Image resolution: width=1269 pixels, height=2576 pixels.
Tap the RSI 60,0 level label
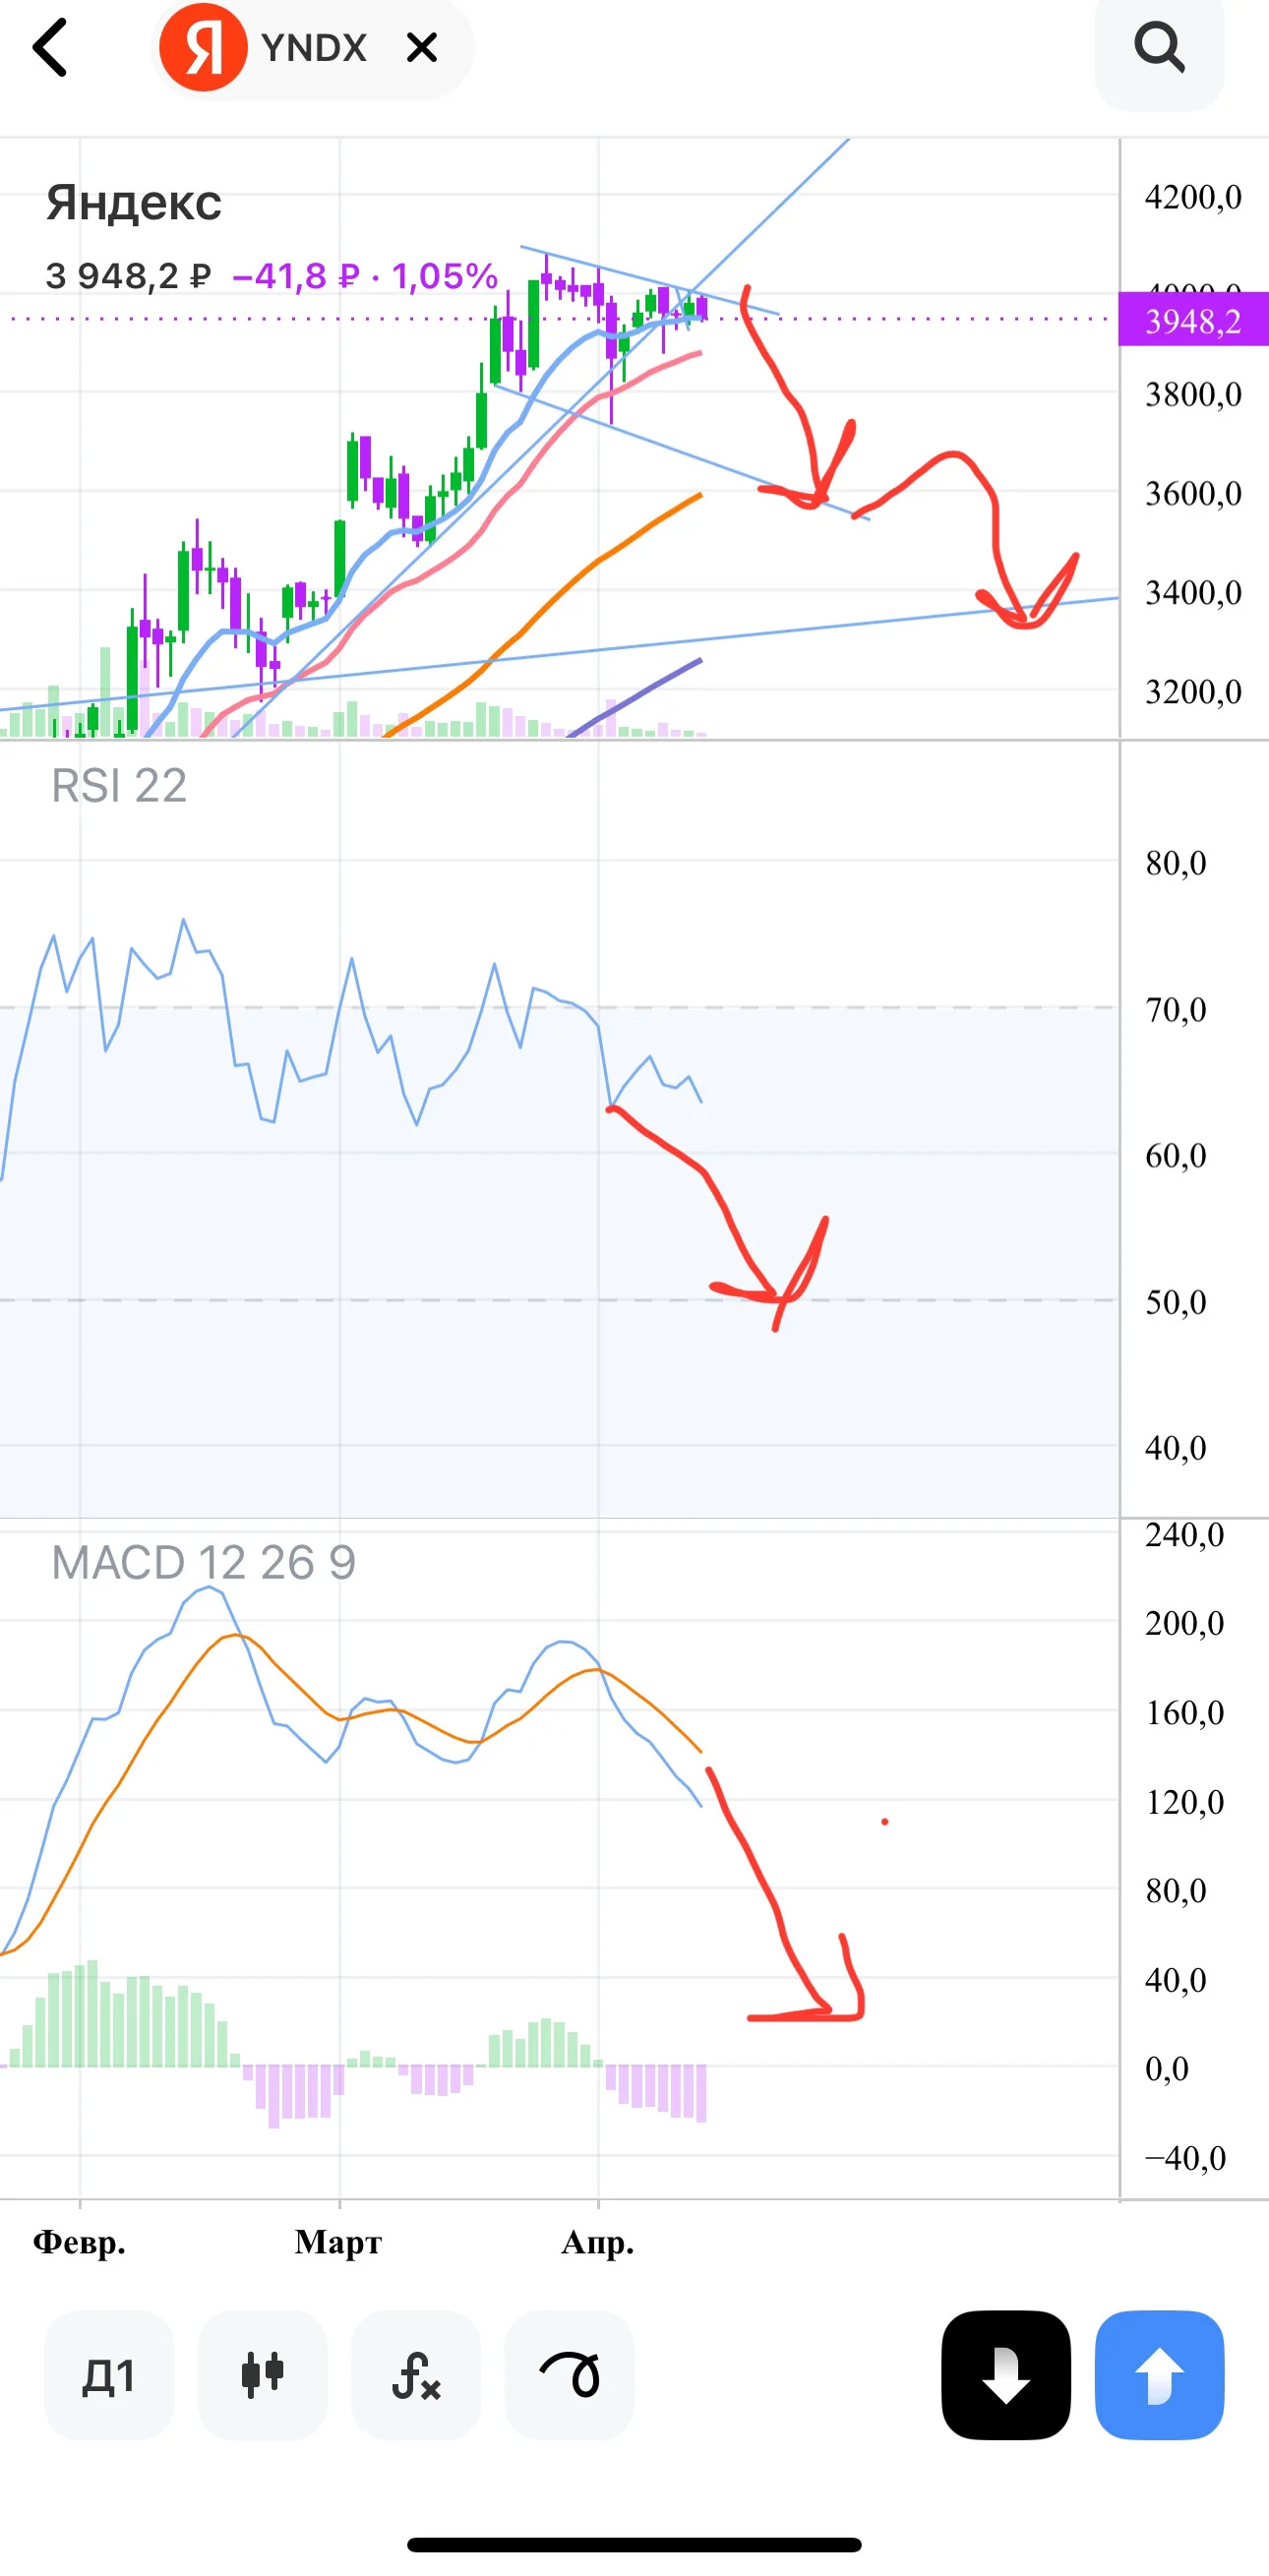click(1176, 1155)
